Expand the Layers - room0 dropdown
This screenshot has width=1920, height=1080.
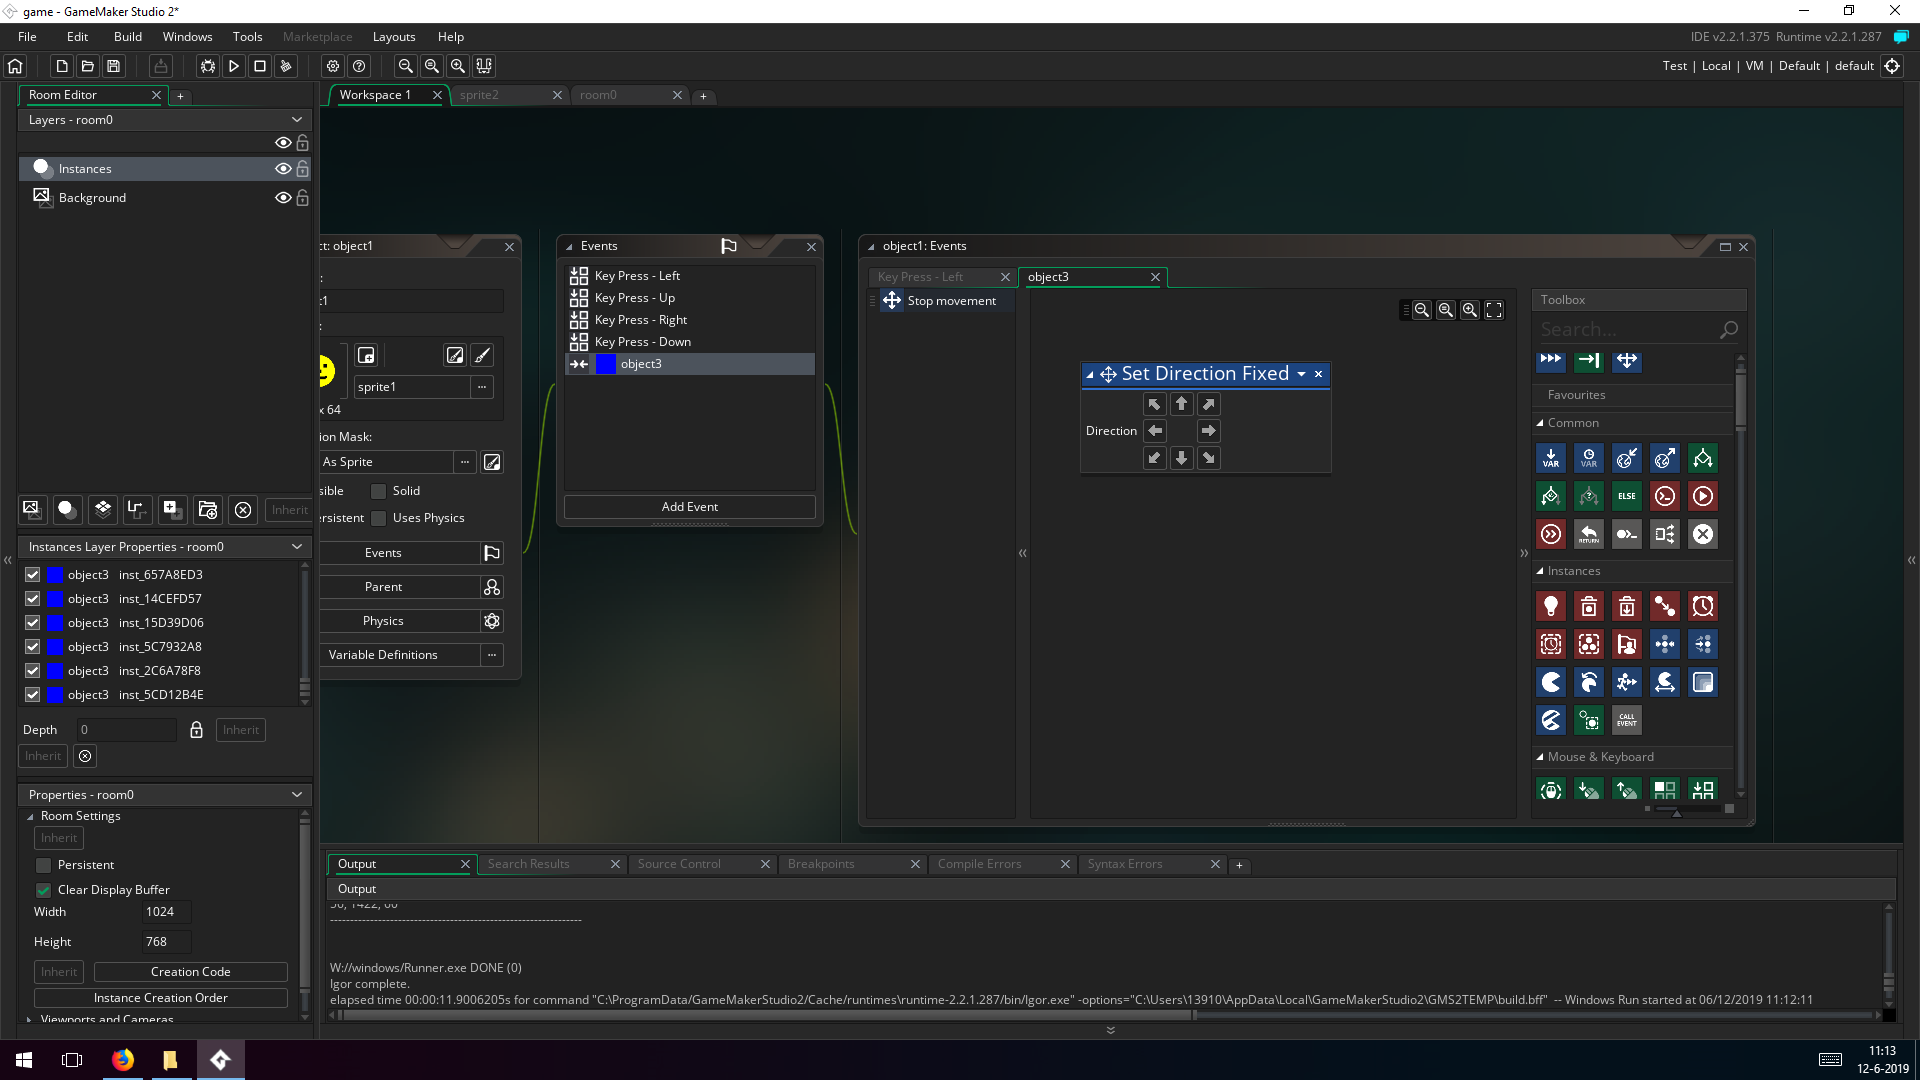(297, 120)
